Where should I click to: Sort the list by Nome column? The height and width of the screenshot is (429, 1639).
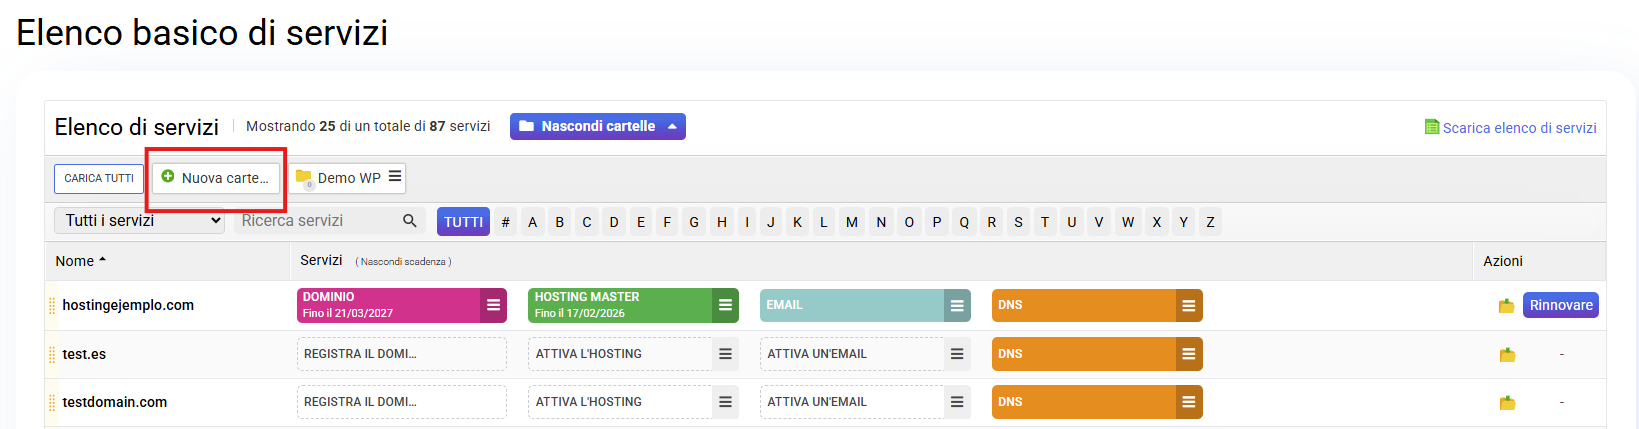[x=80, y=261]
